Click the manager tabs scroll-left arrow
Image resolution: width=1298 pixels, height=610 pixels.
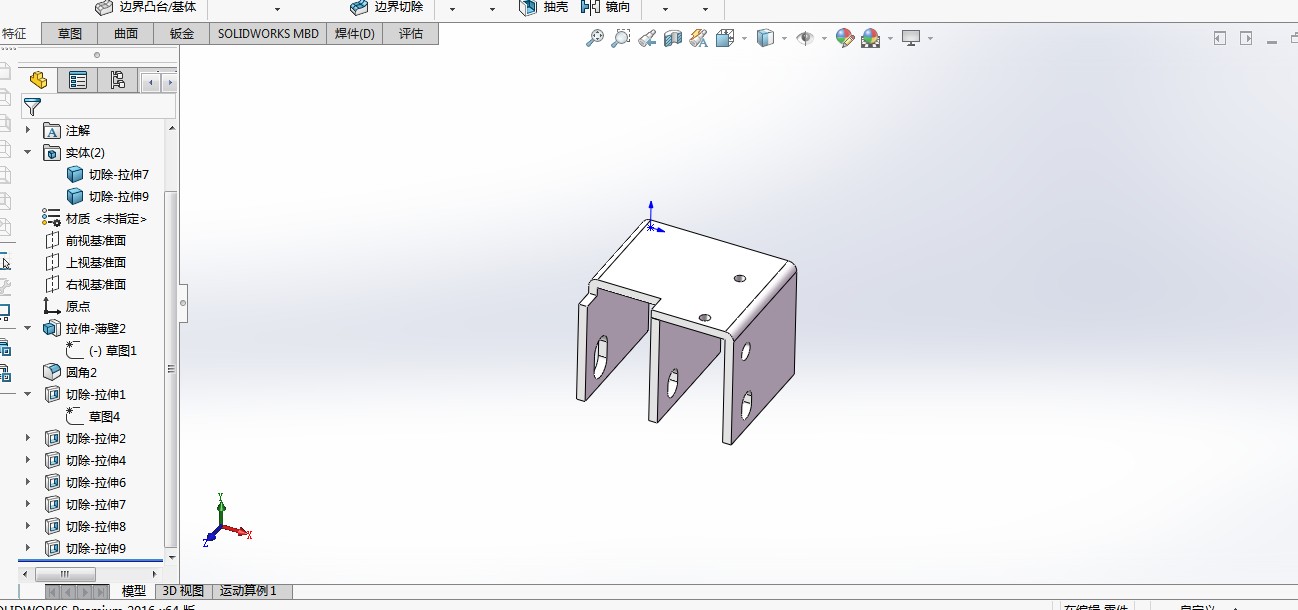click(x=151, y=81)
